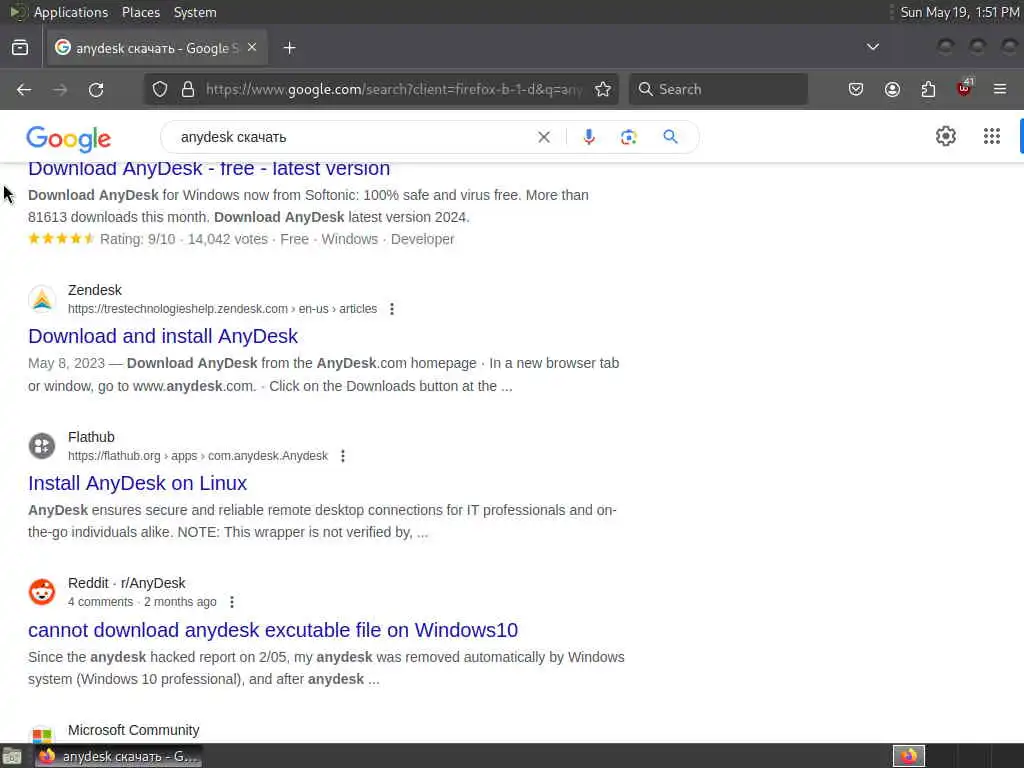Open the extensions puzzle icon
Viewport: 1024px width, 768px height.
928,89
